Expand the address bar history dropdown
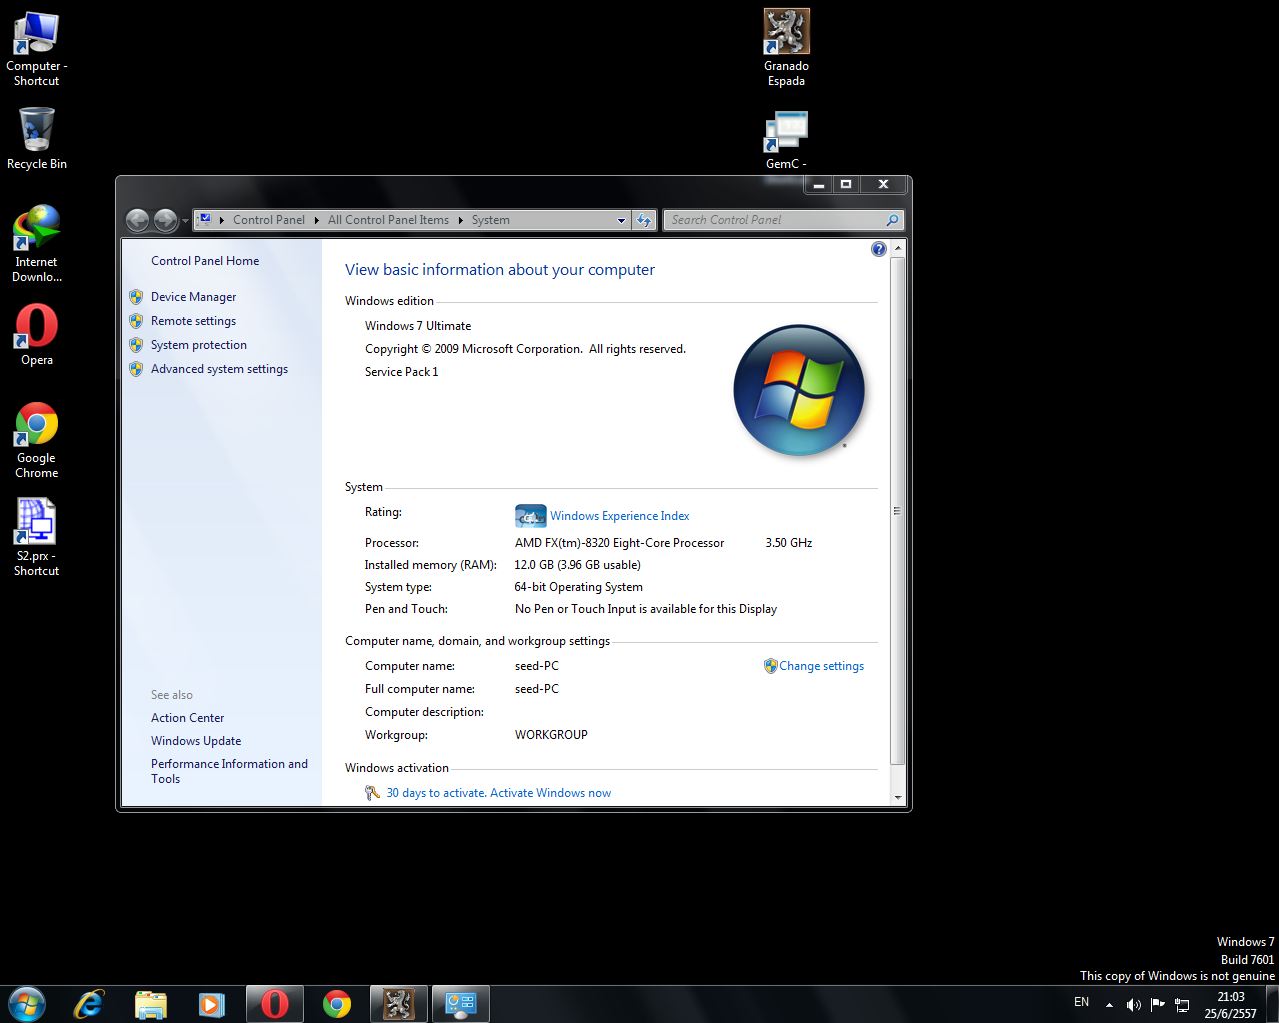Image resolution: width=1279 pixels, height=1023 pixels. click(x=621, y=220)
